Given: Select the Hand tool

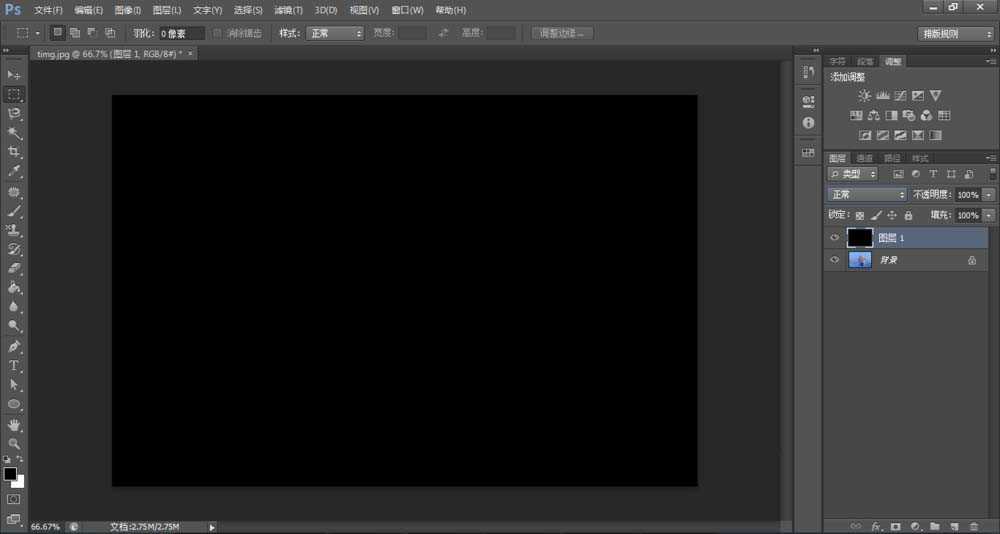Looking at the screenshot, I should tap(14, 424).
